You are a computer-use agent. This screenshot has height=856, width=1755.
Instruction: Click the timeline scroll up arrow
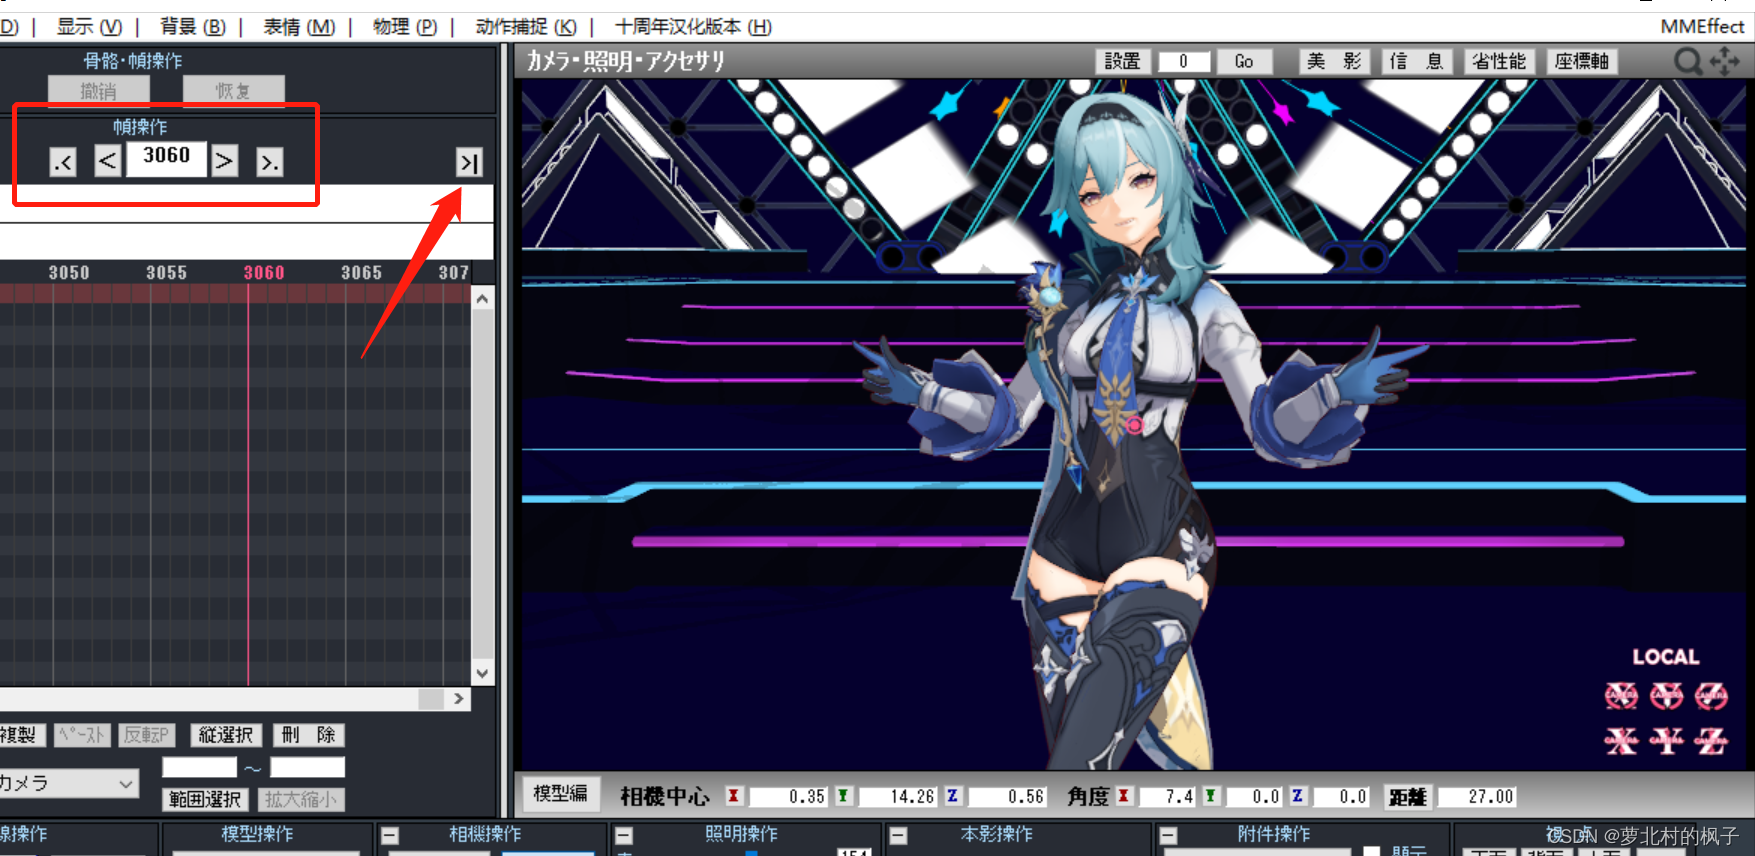click(x=483, y=298)
